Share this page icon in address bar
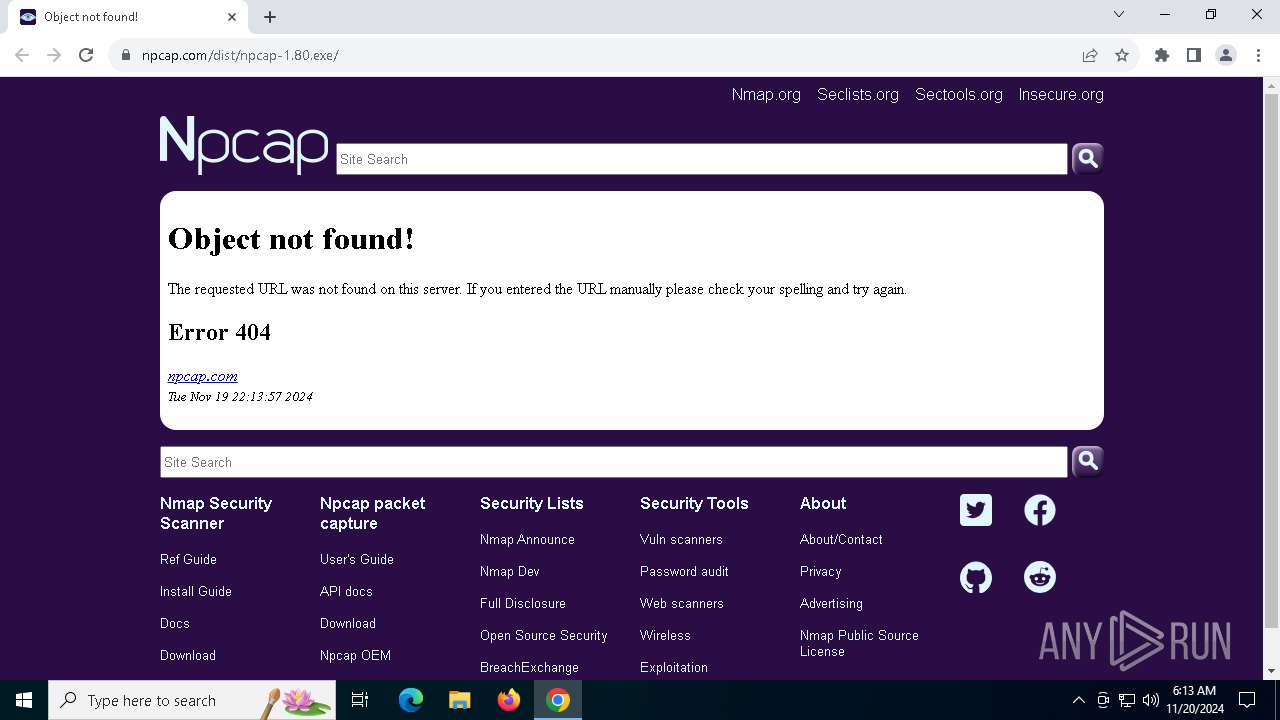 1090,55
